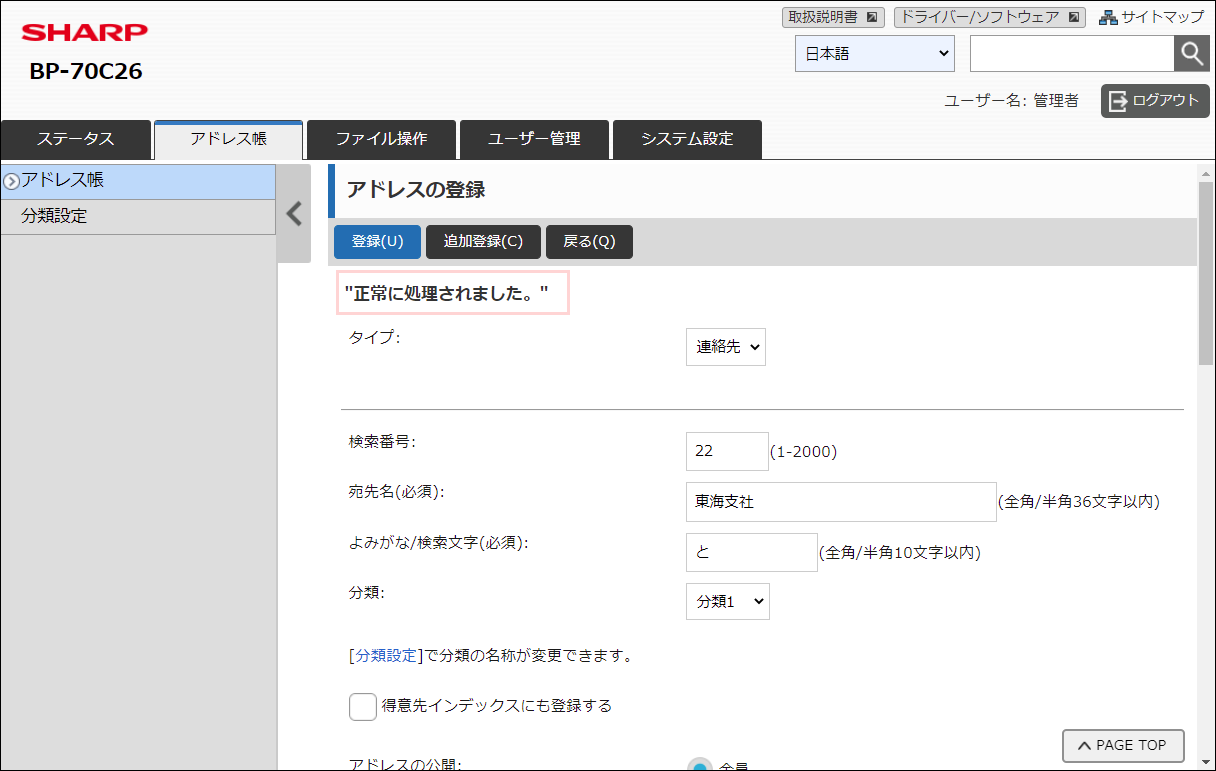1216x771 pixels.
Task: Click the SHARP logo
Action: click(85, 33)
